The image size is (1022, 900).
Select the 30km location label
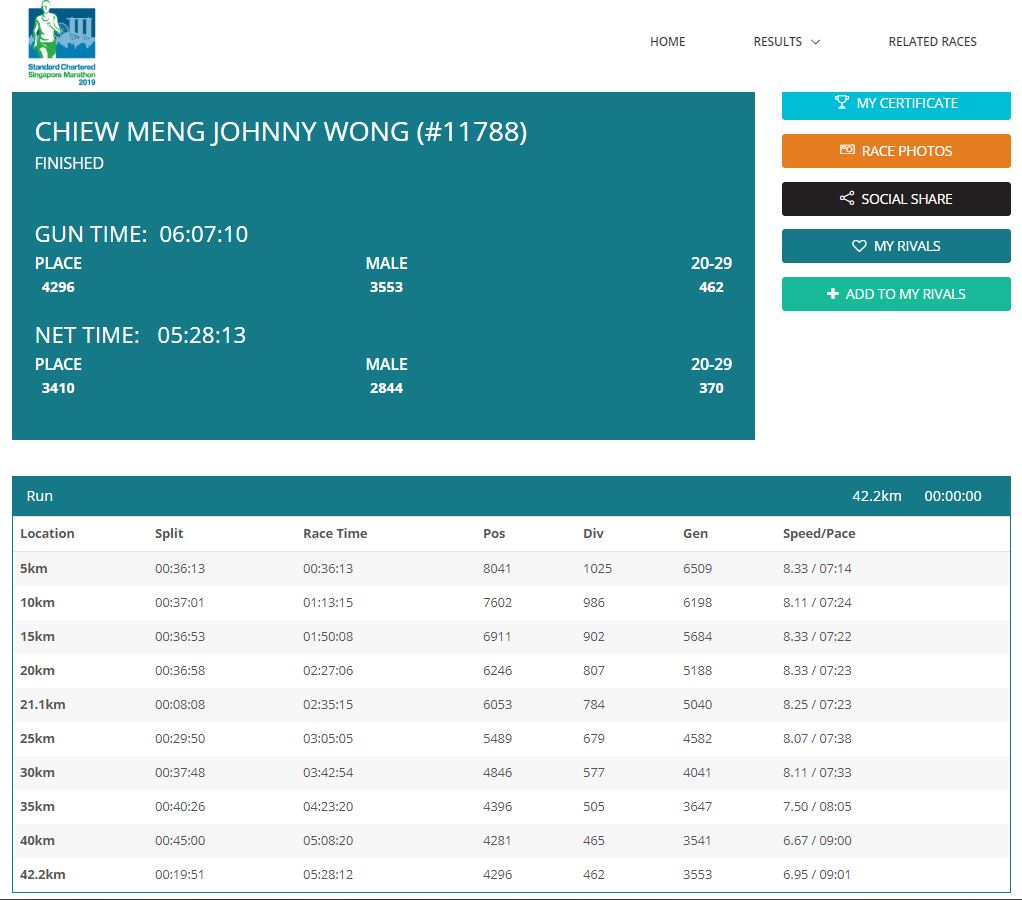pyautogui.click(x=37, y=772)
